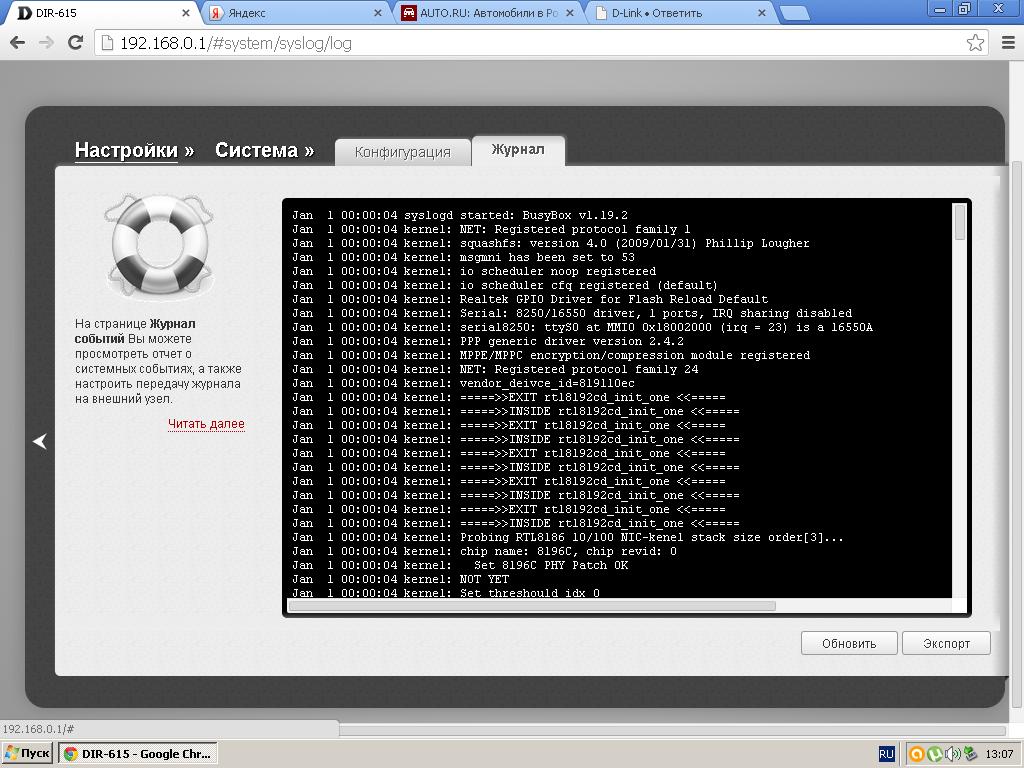This screenshot has width=1024, height=768.
Task: Collapse the side panel with left arrow
Action: click(40, 441)
